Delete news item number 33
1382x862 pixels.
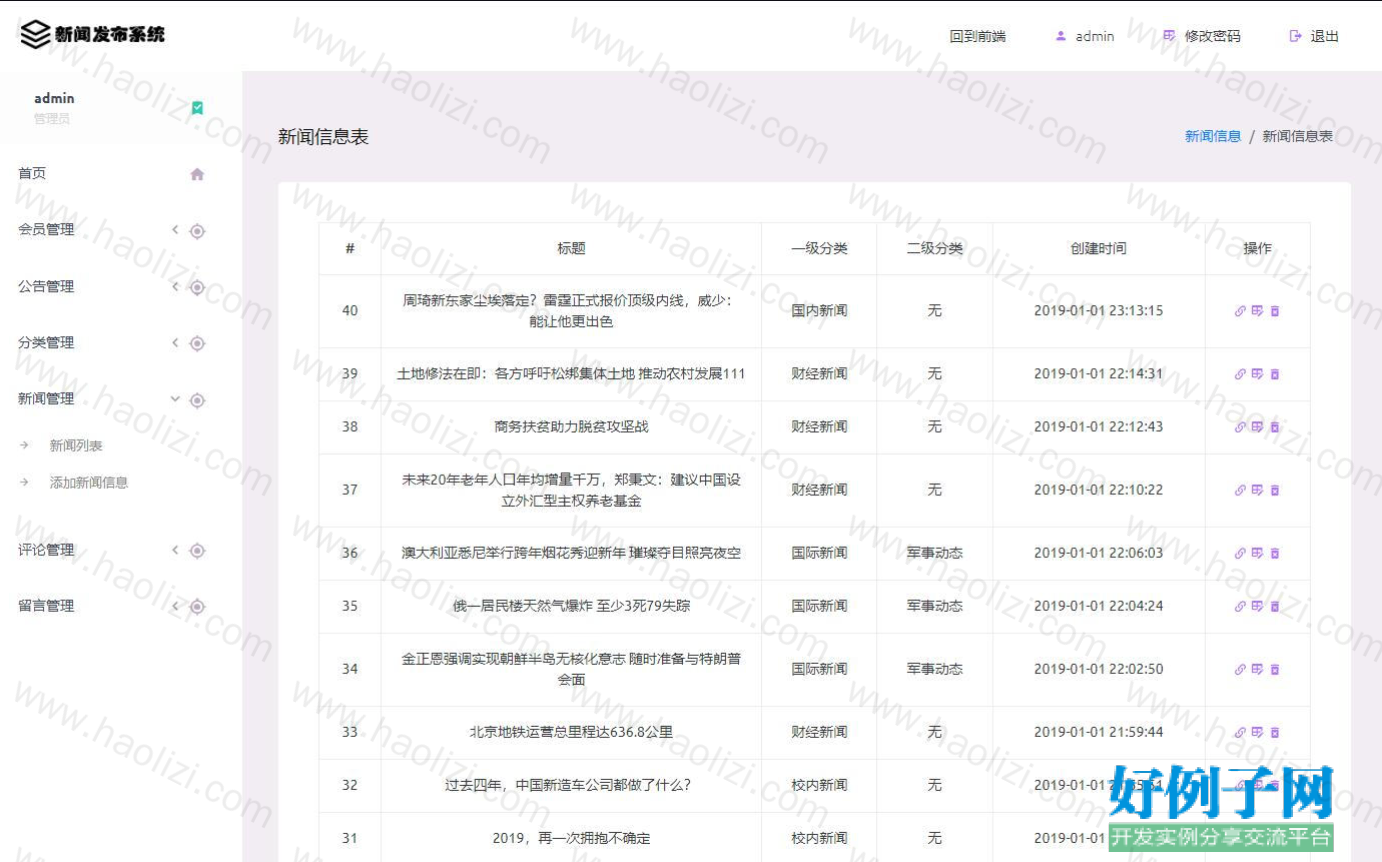(x=1275, y=732)
